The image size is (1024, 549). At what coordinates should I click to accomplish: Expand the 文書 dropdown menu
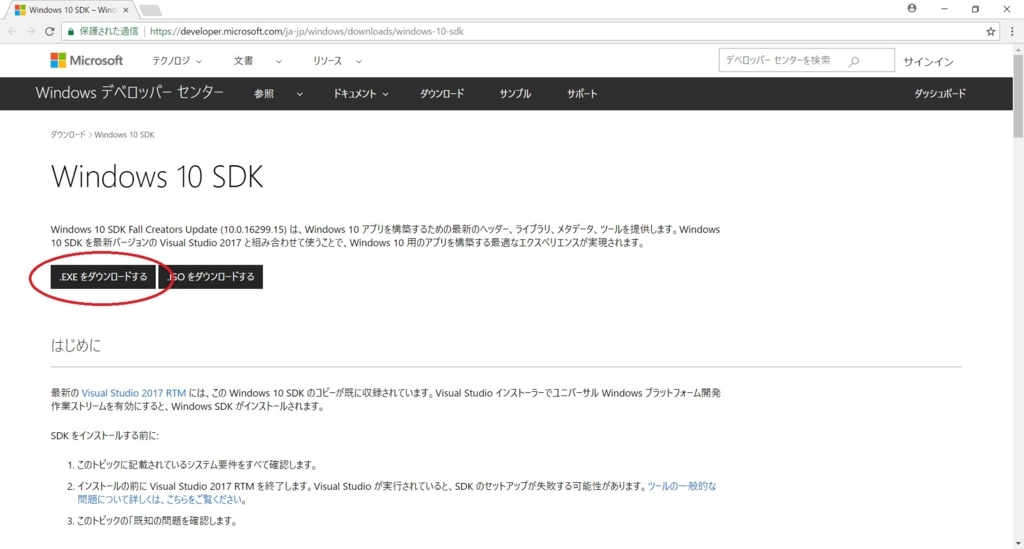(x=257, y=61)
